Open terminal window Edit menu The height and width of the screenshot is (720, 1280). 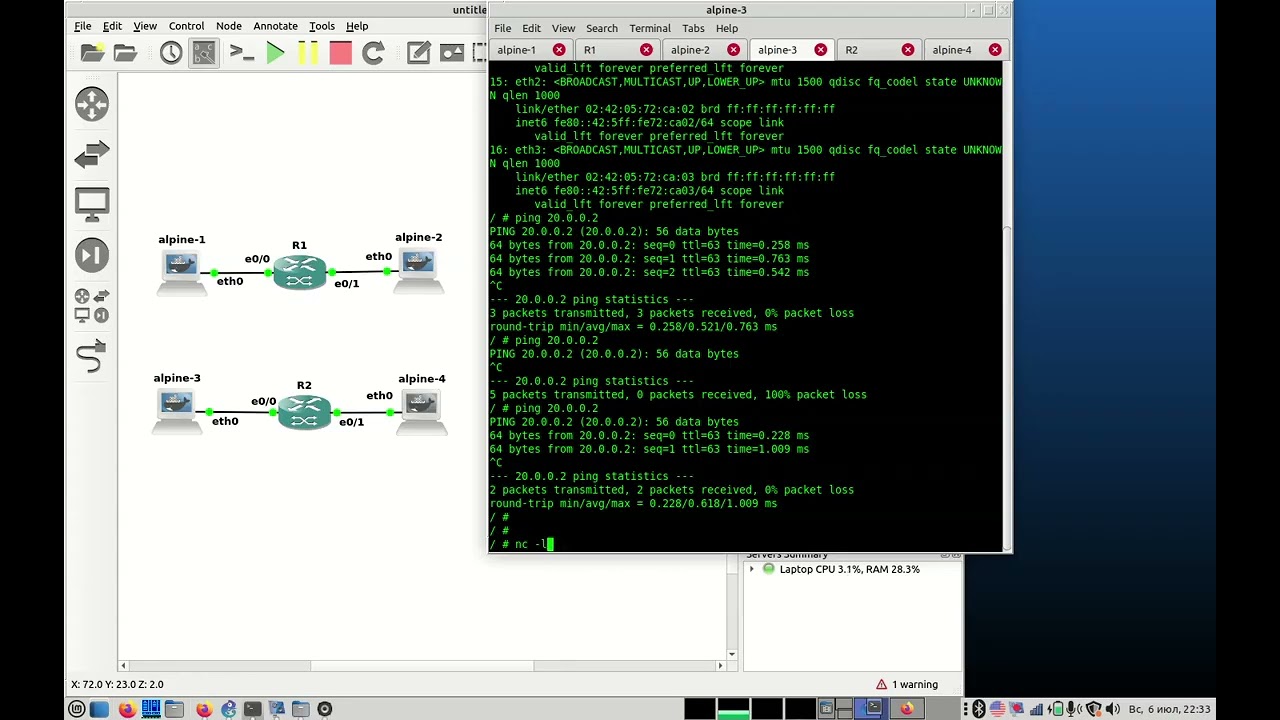click(x=531, y=28)
